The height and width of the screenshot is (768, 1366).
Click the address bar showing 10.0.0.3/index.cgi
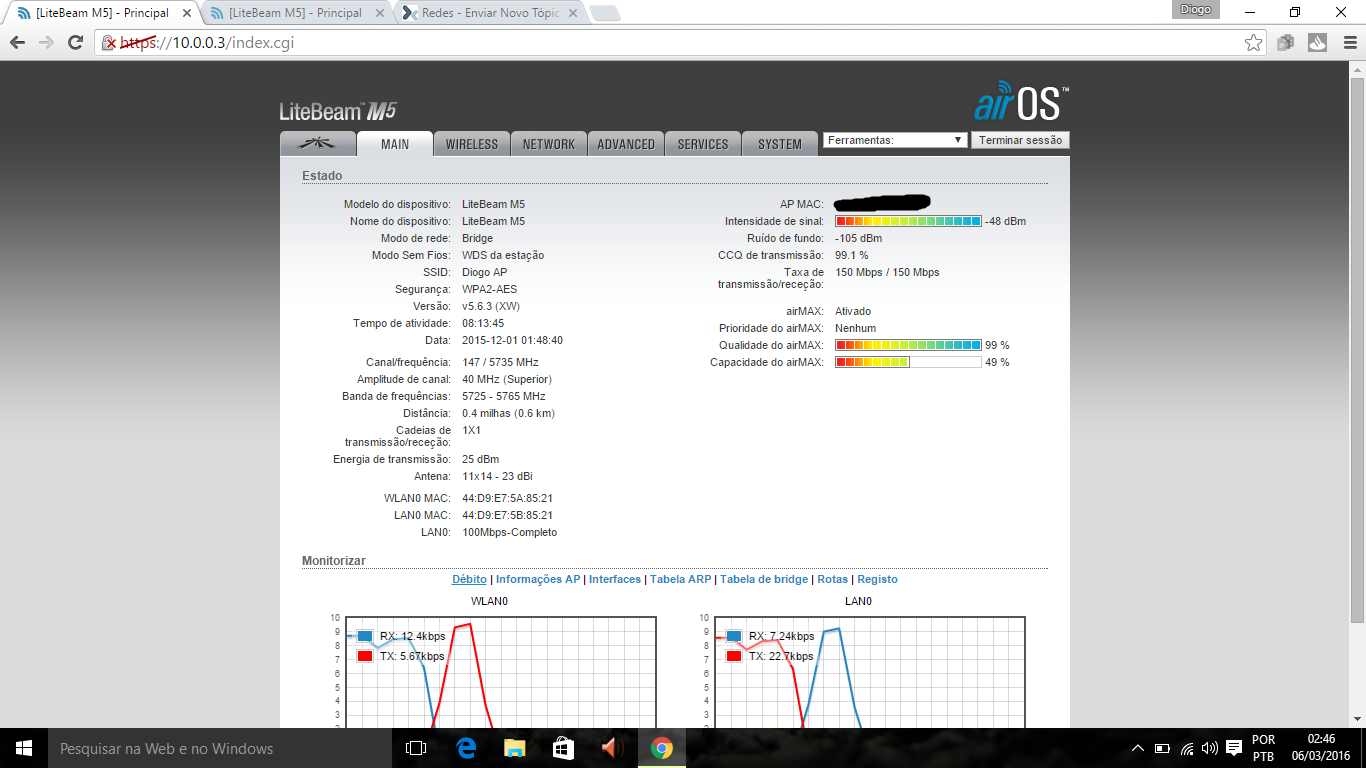[680, 43]
